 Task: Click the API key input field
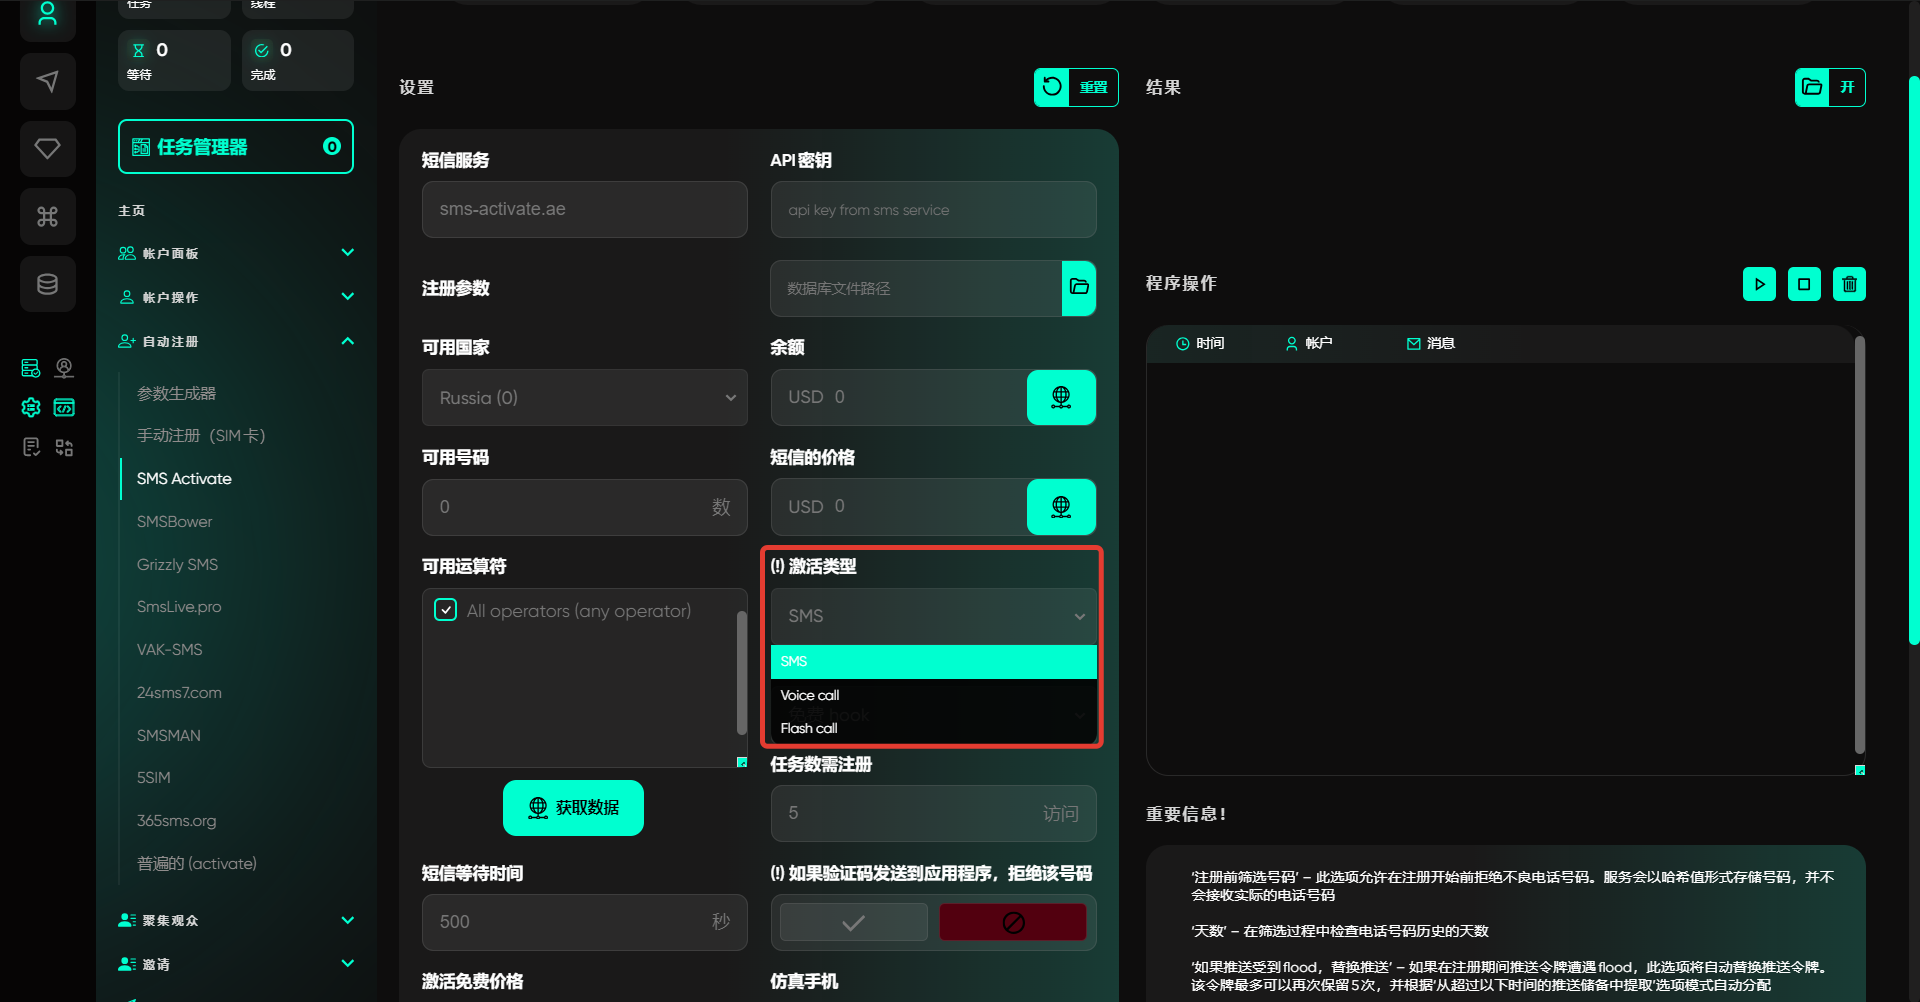pyautogui.click(x=933, y=210)
